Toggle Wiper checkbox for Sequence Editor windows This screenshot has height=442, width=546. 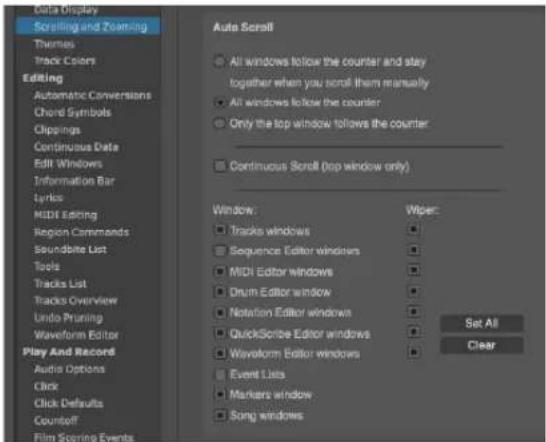[x=414, y=250]
